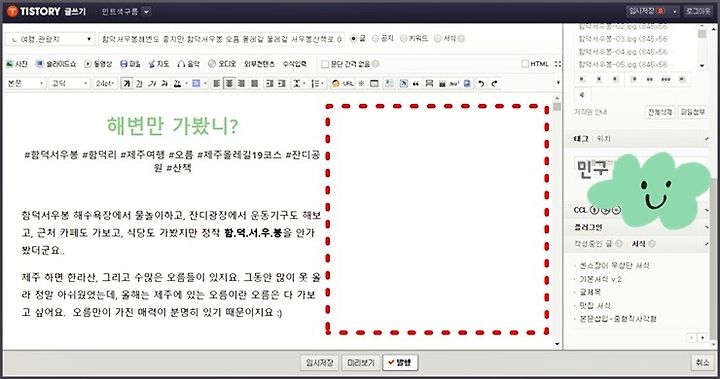
Task: Open blog selector dropdown in header
Action: point(146,11)
